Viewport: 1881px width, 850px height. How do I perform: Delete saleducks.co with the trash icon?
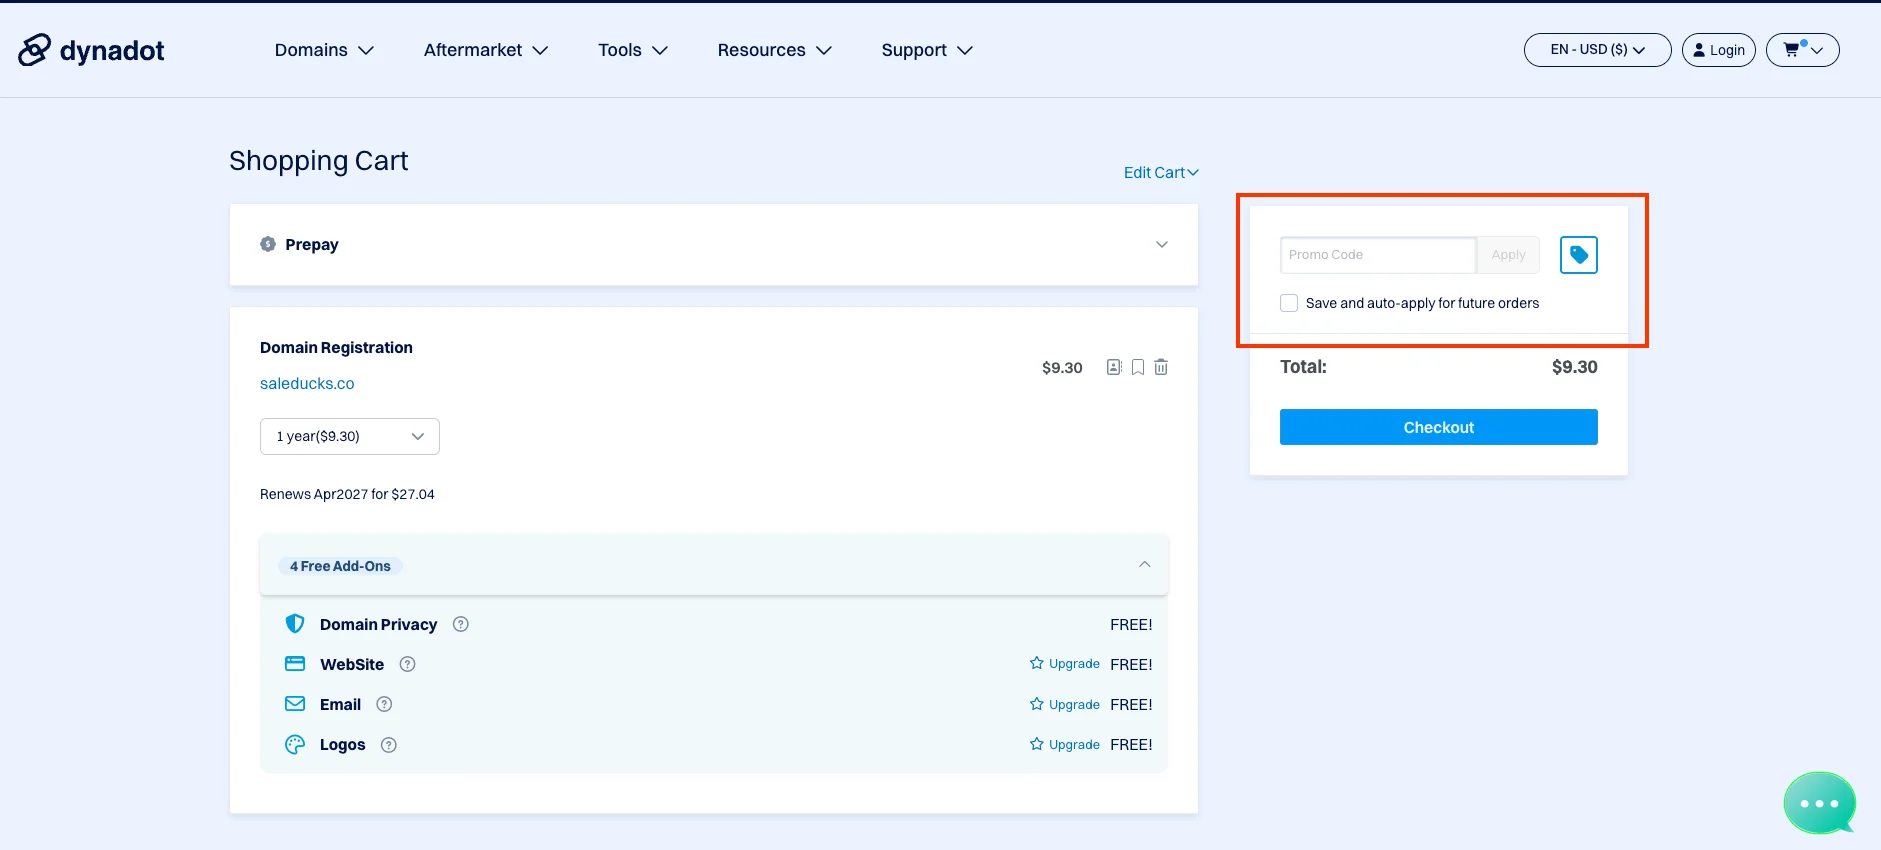point(1161,367)
